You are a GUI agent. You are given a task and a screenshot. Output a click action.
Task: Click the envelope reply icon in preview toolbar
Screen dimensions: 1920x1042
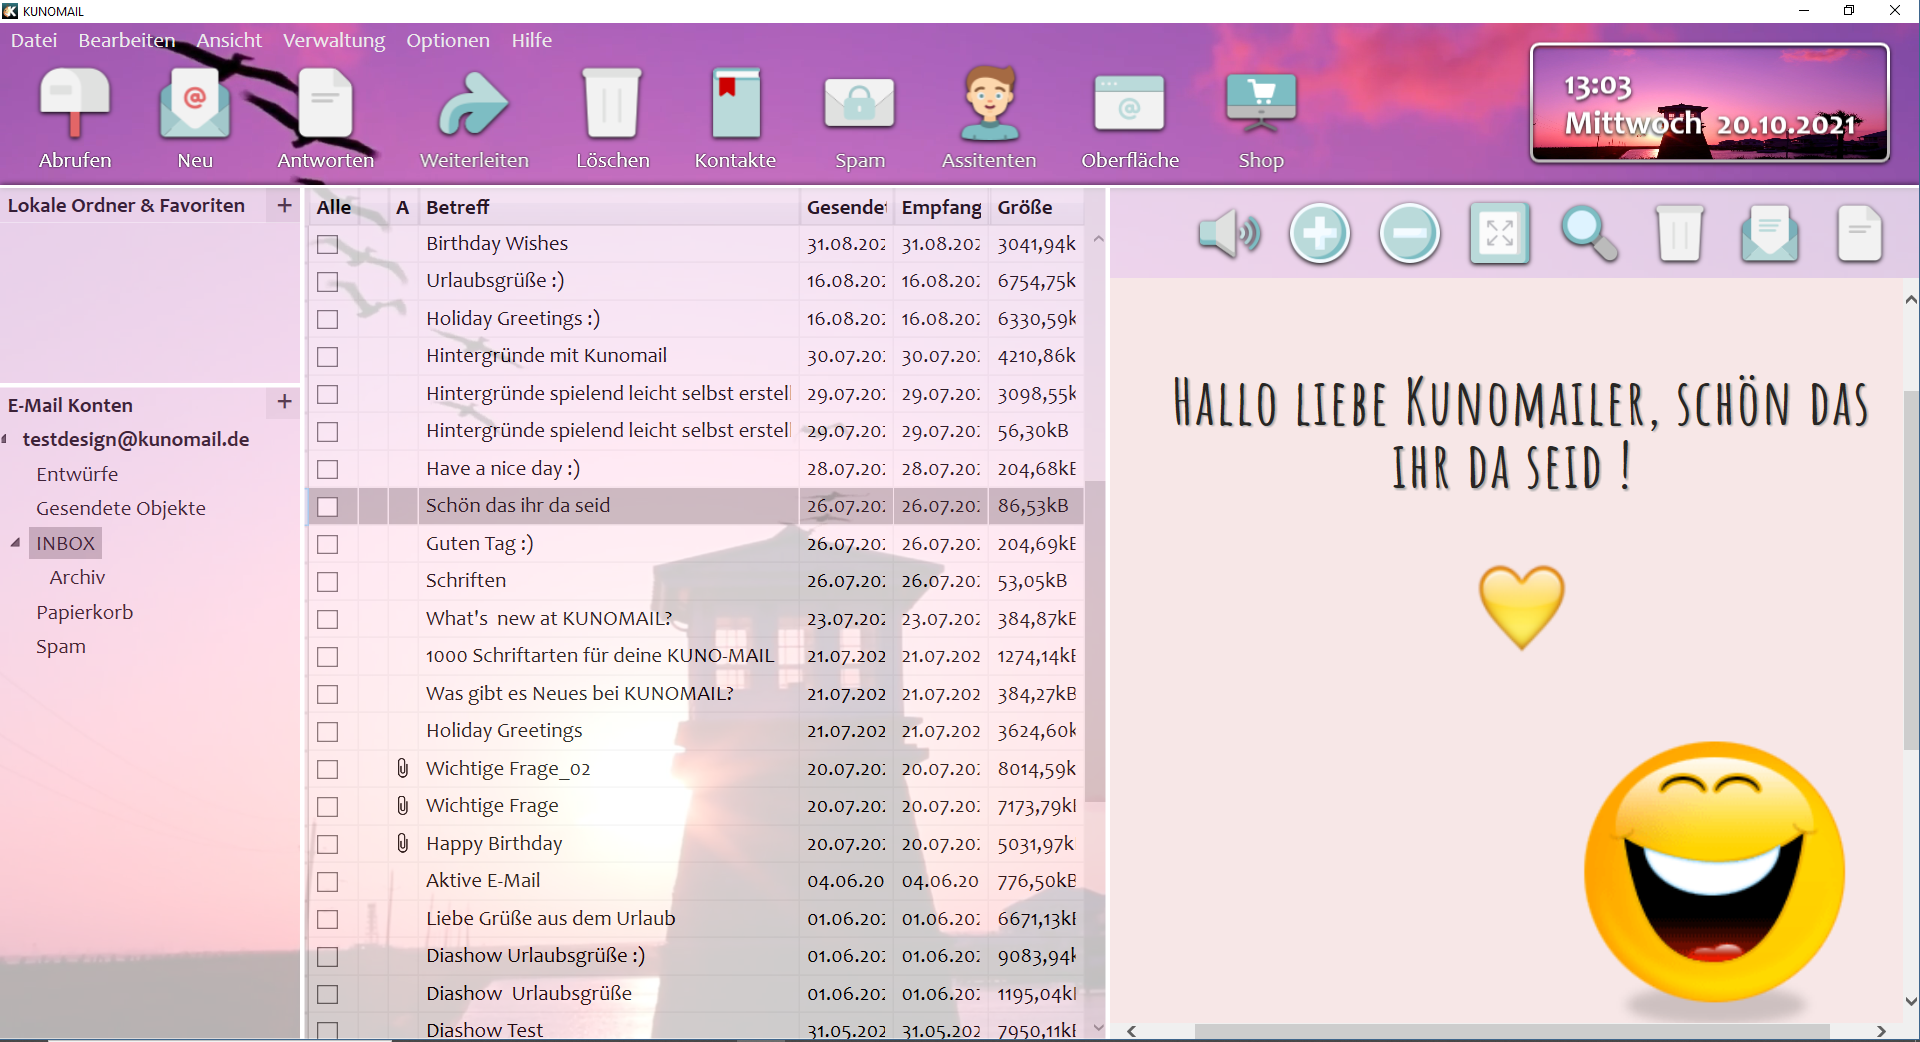point(1769,234)
